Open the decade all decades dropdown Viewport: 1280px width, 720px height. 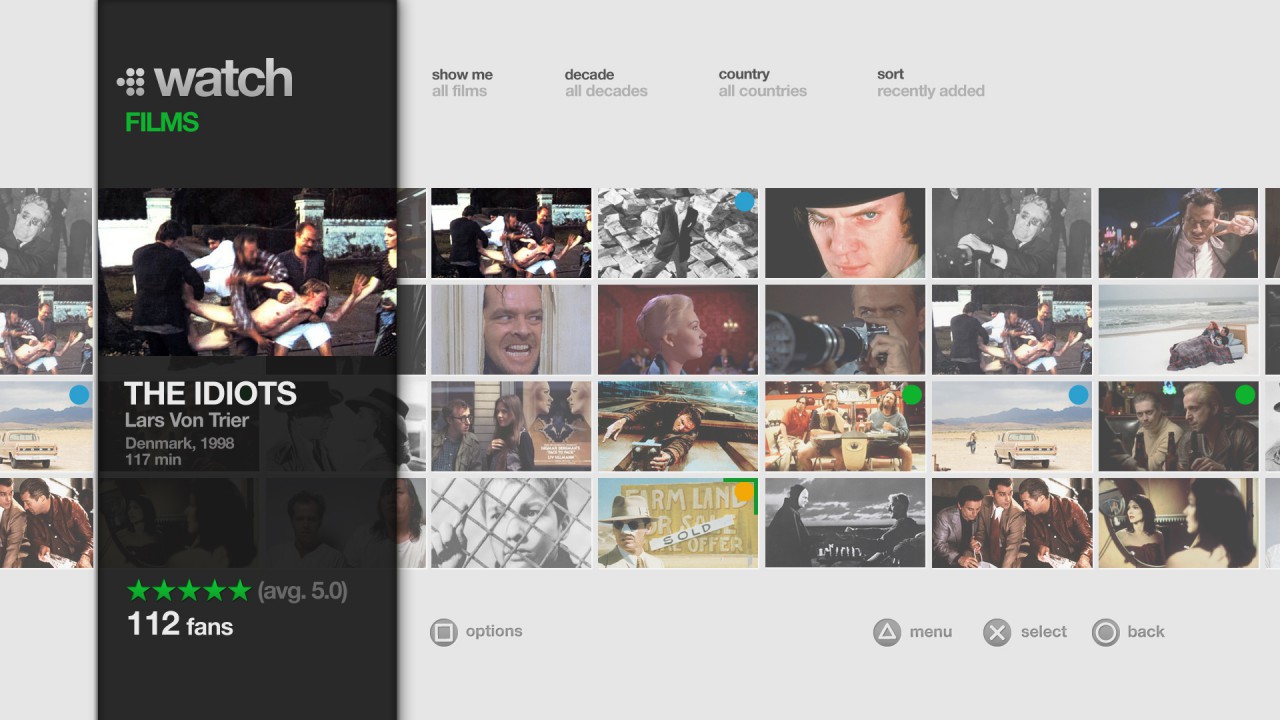(x=606, y=84)
